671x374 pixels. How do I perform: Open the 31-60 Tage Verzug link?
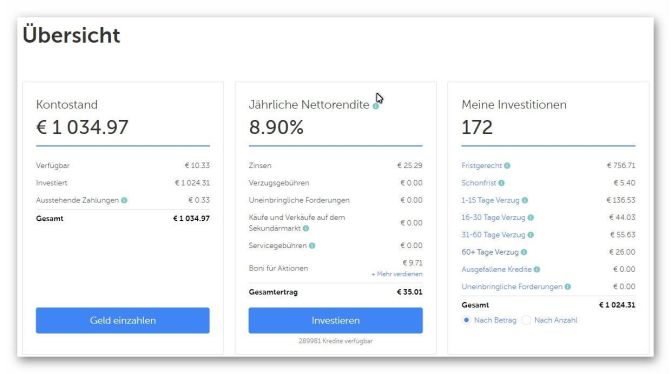point(493,234)
